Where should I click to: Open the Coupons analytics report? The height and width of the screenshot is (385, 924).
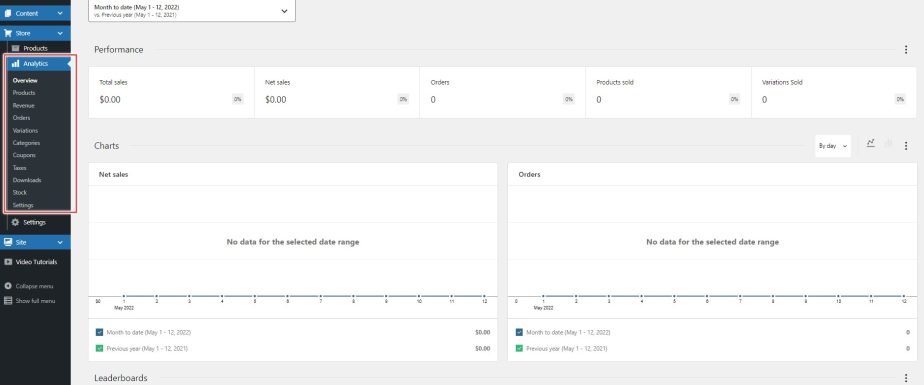pyautogui.click(x=24, y=155)
